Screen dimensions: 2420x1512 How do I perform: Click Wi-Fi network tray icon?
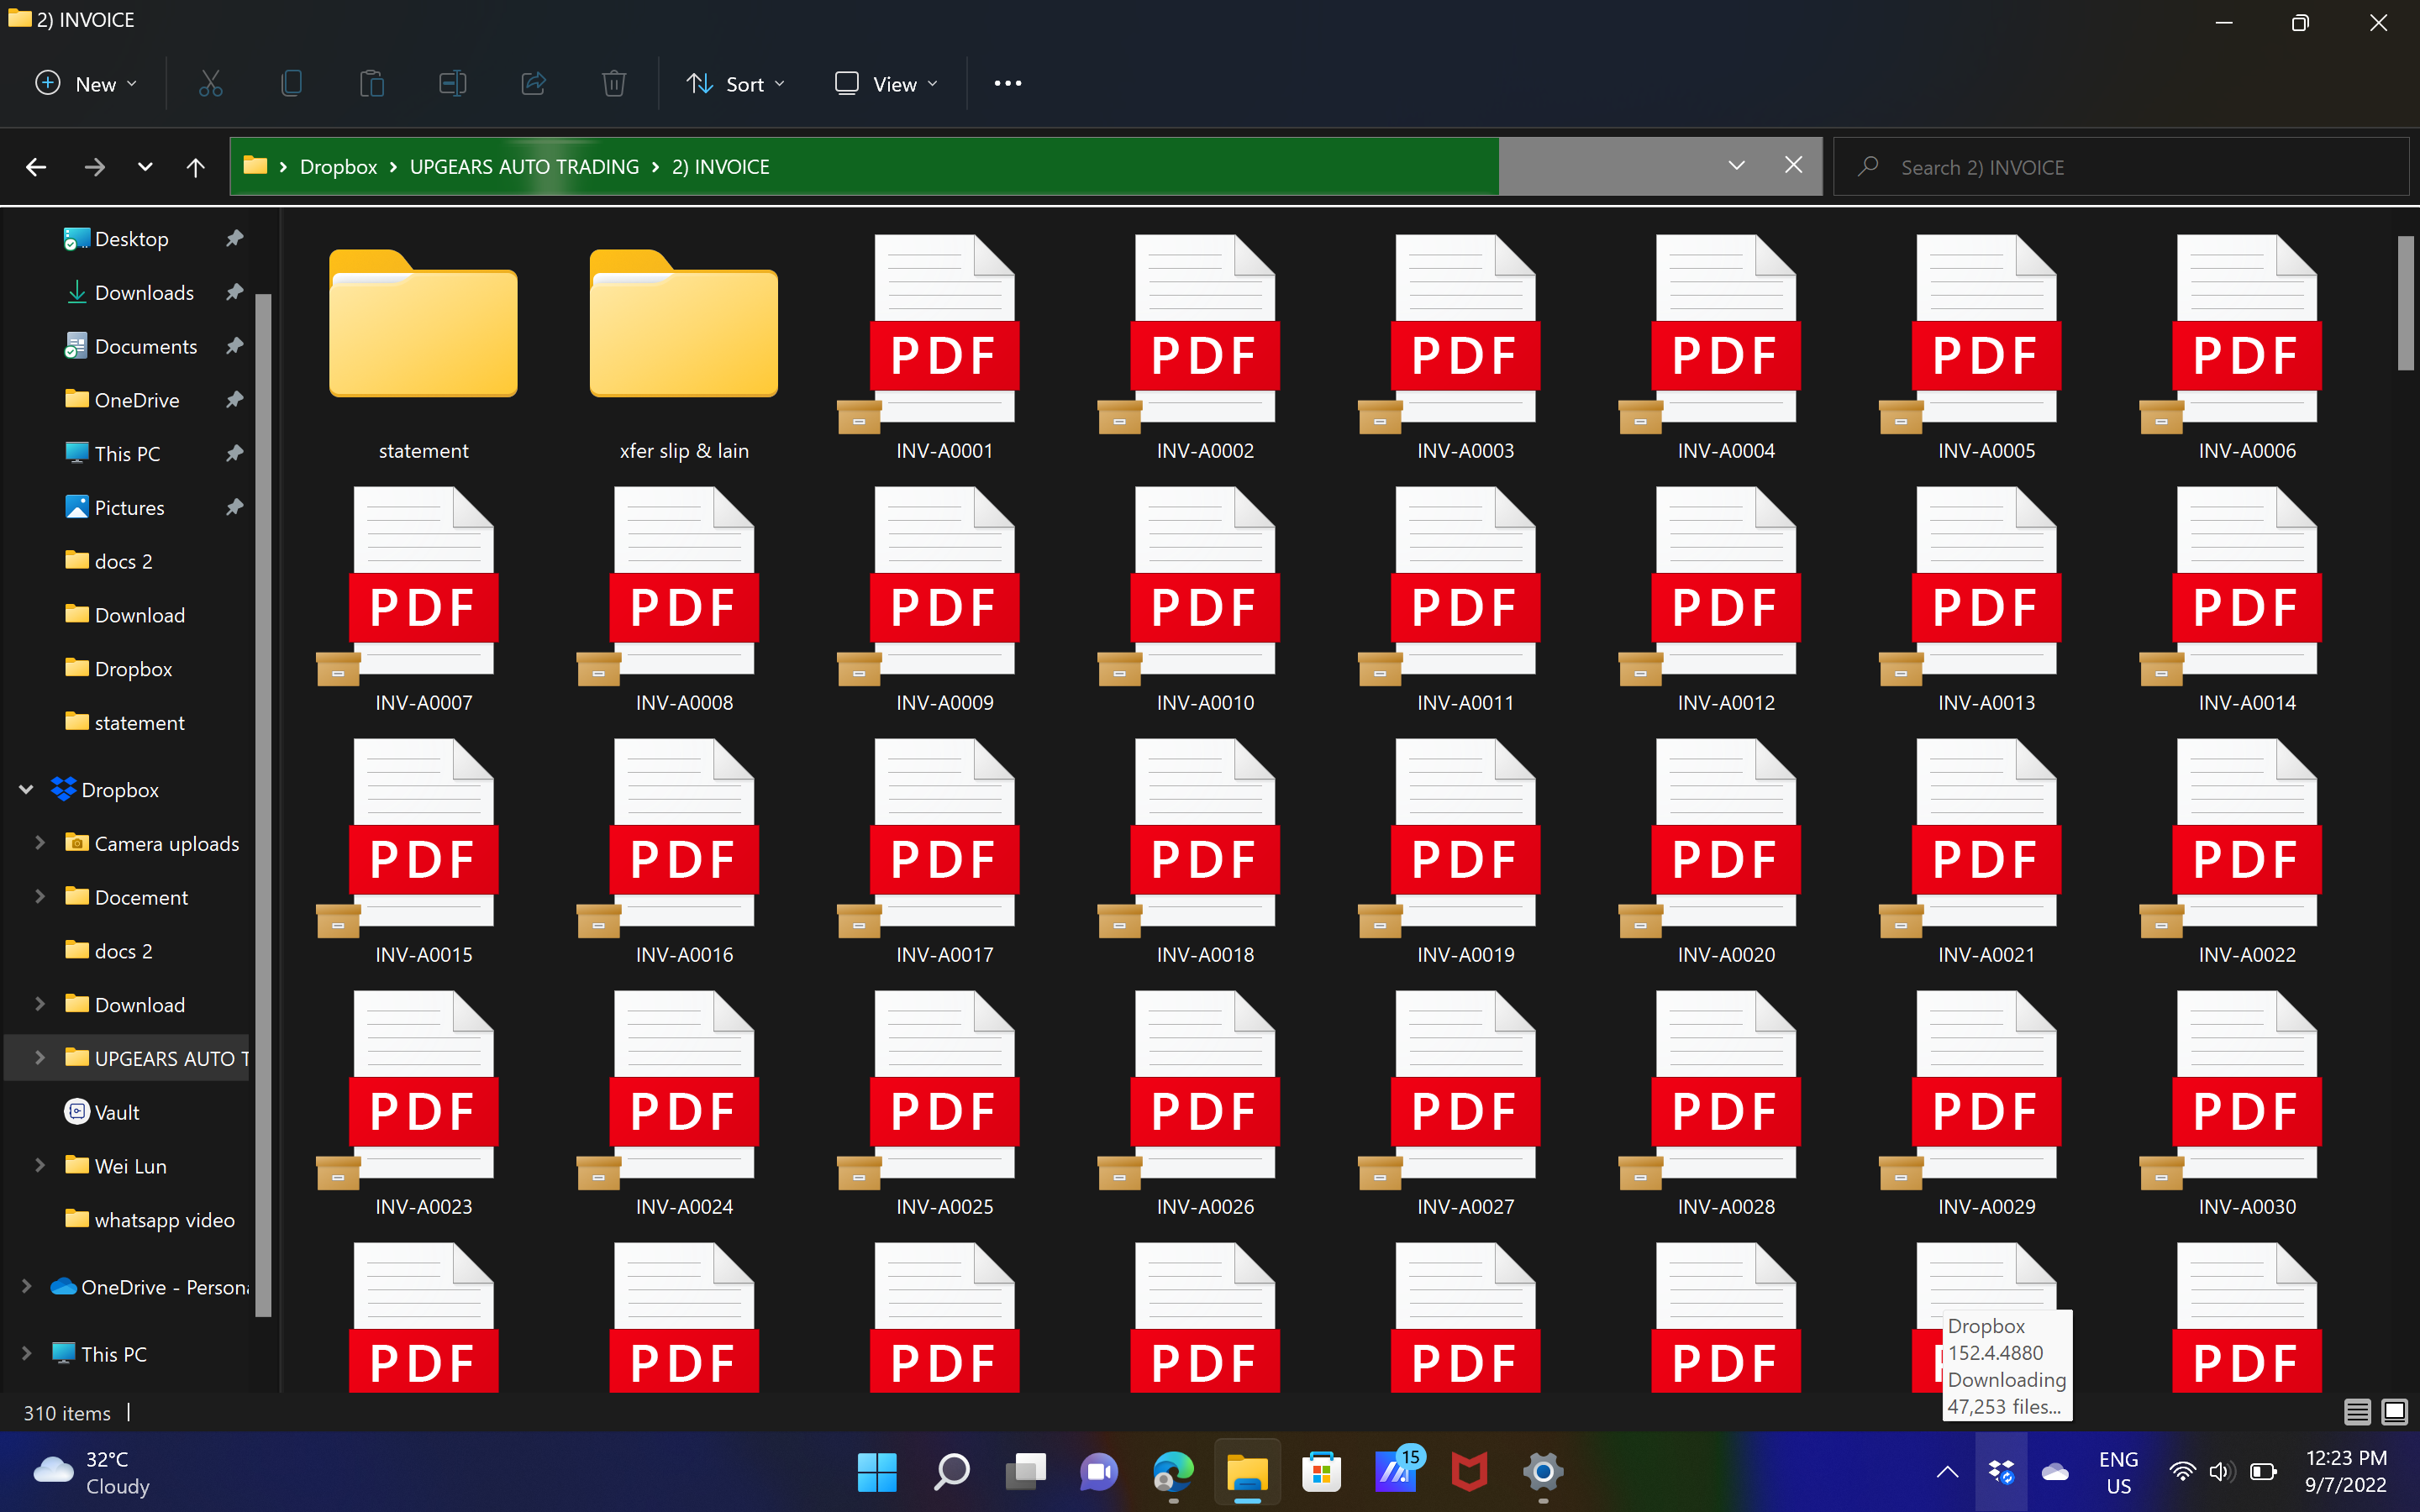2182,1472
